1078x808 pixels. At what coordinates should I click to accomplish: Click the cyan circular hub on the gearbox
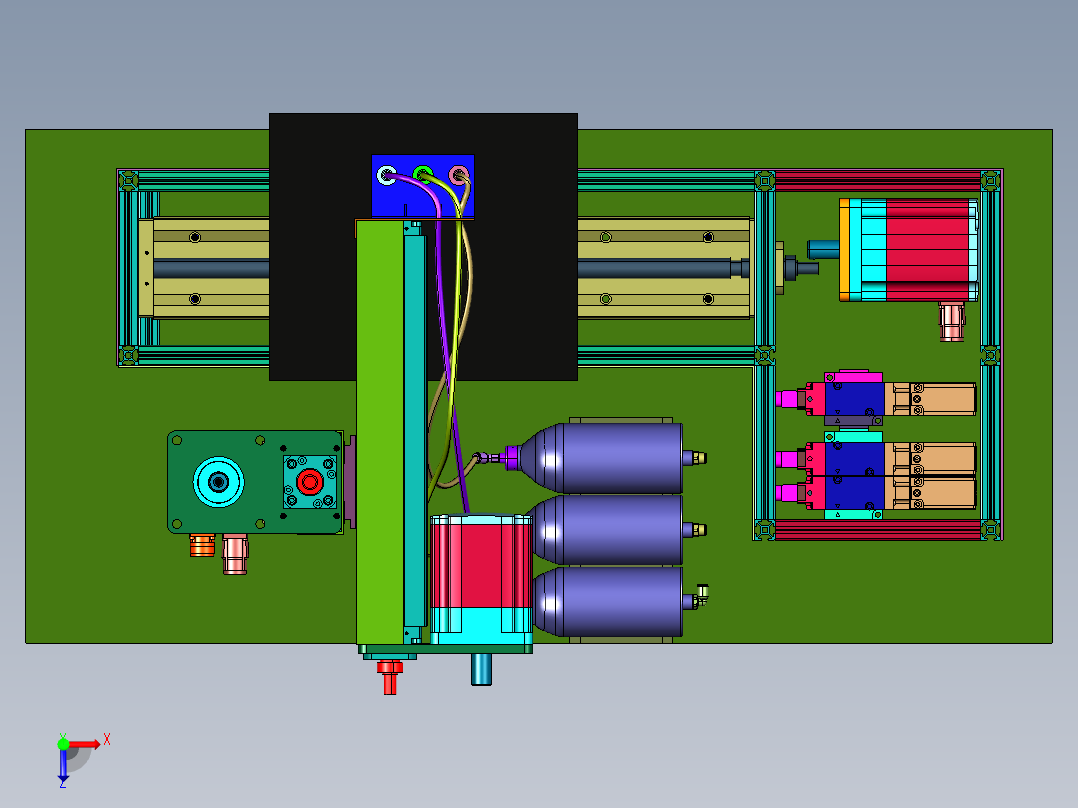[x=219, y=481]
